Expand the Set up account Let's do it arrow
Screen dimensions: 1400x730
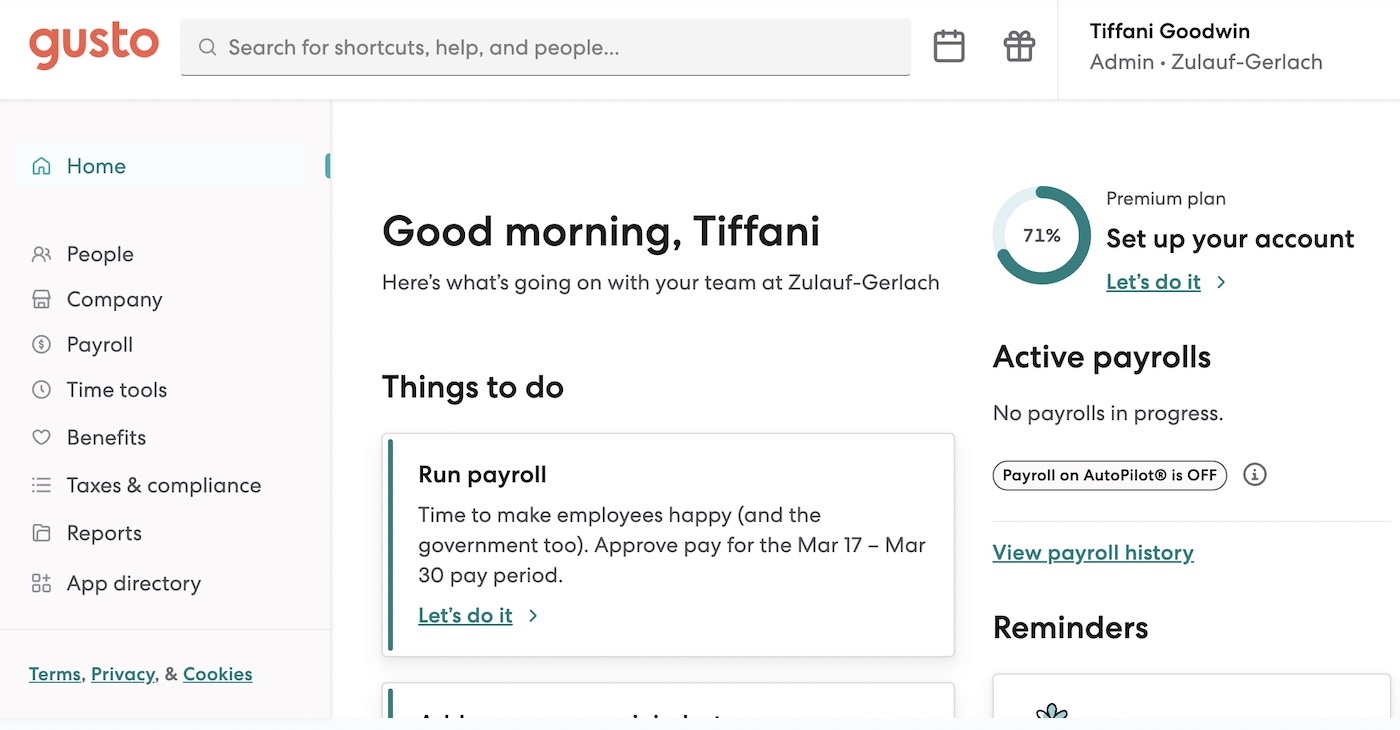1221,282
